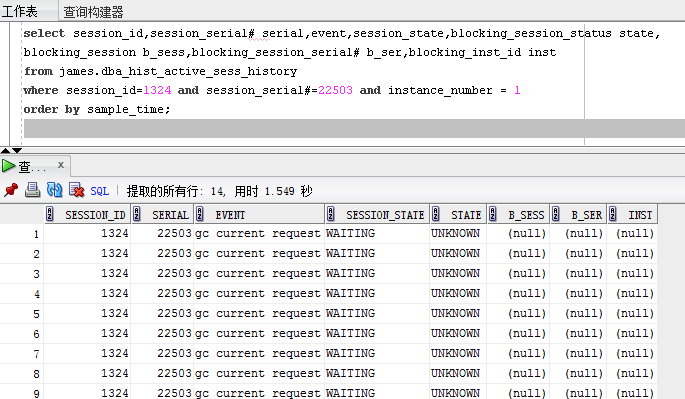Click the refresh results icon
This screenshot has width=685, height=399.
coord(55,190)
